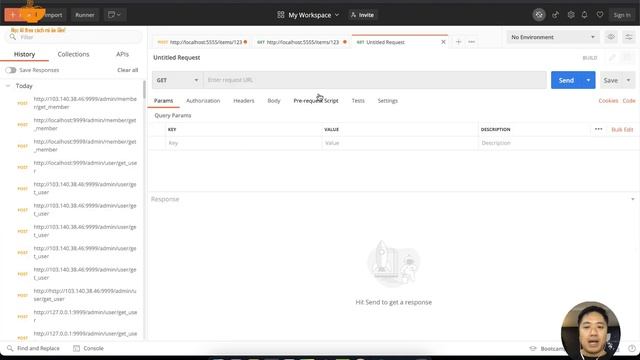Open the No Environment dropdown

click(553, 37)
